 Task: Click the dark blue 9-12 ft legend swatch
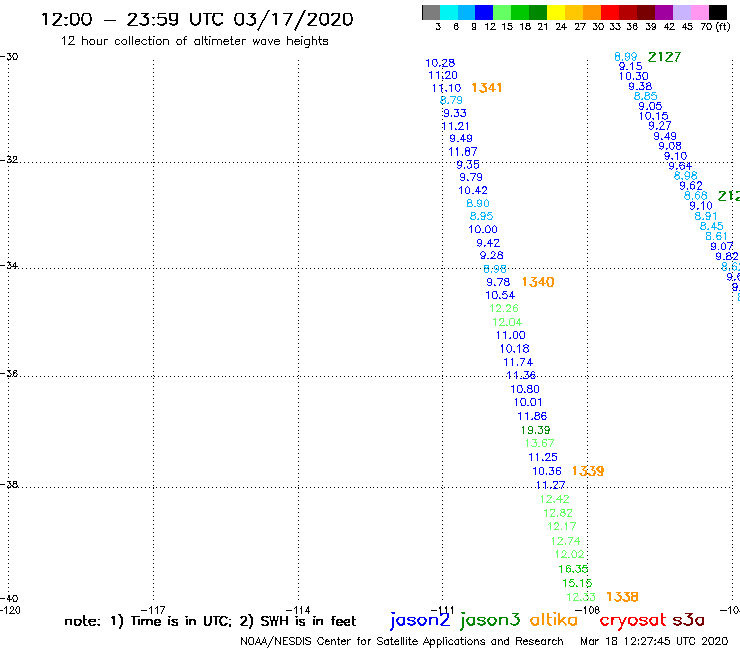484,12
